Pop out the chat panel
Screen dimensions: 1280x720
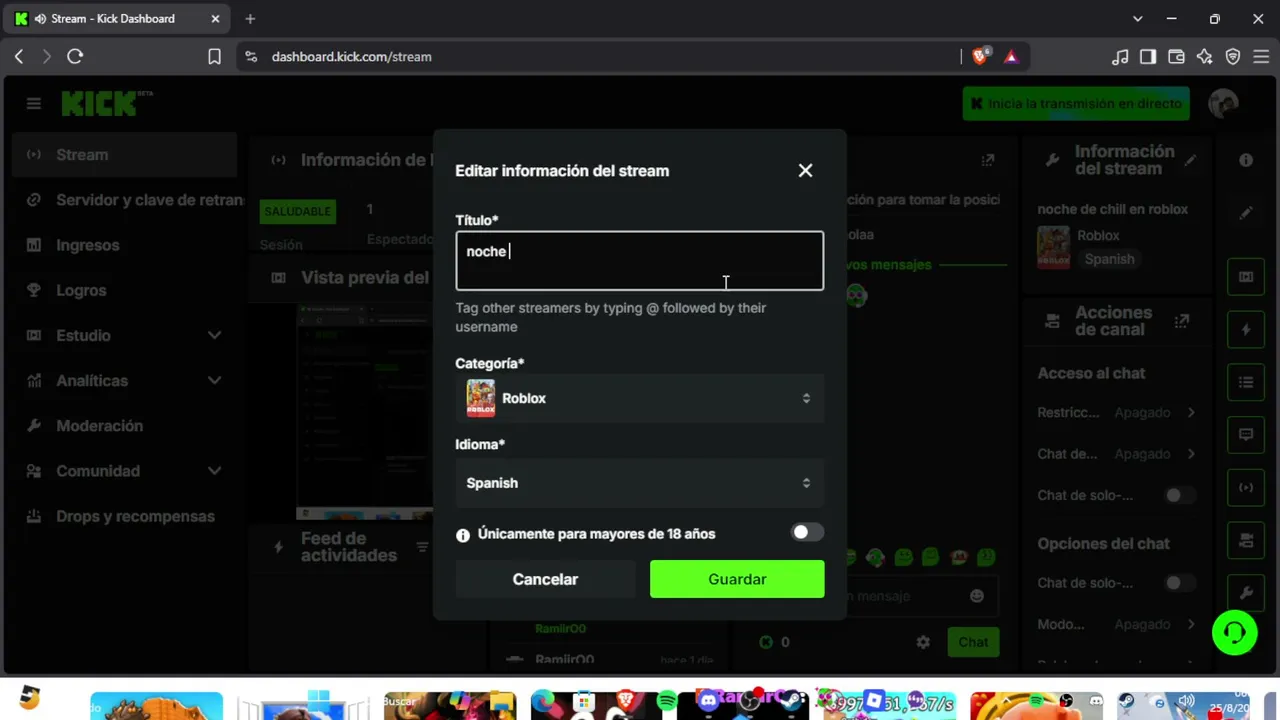point(988,160)
